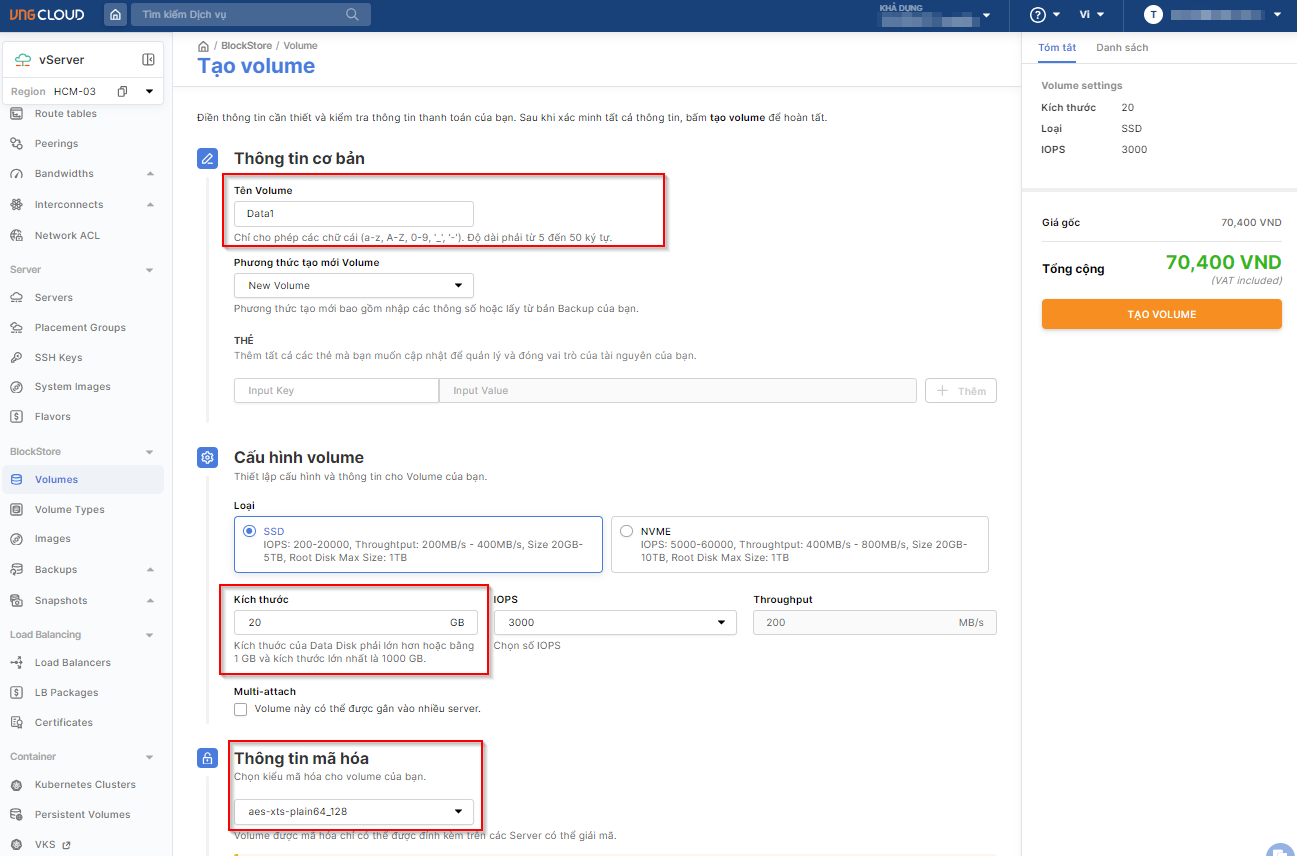Open the volume creation method dropdown
The width and height of the screenshot is (1297, 856).
coord(353,285)
